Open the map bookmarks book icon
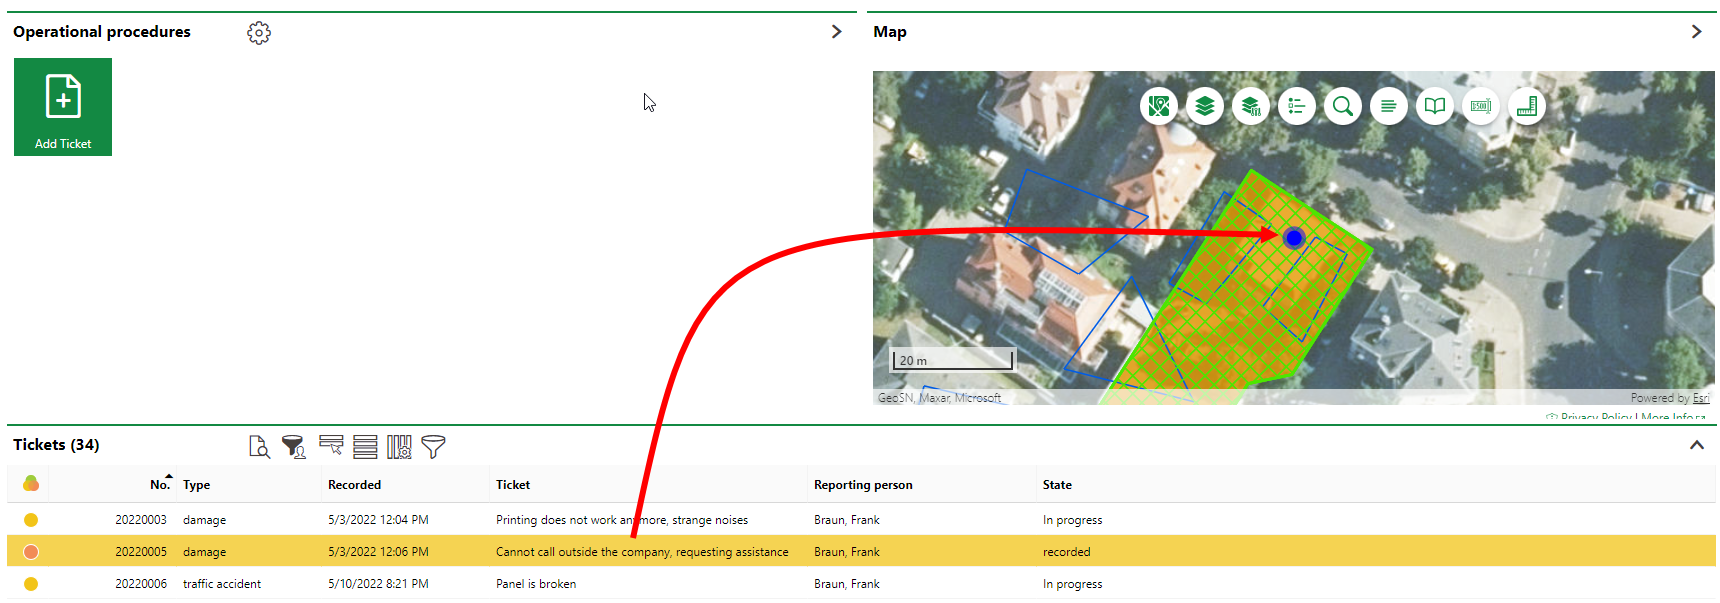Screen dimensions: 1720x603 tap(1435, 106)
